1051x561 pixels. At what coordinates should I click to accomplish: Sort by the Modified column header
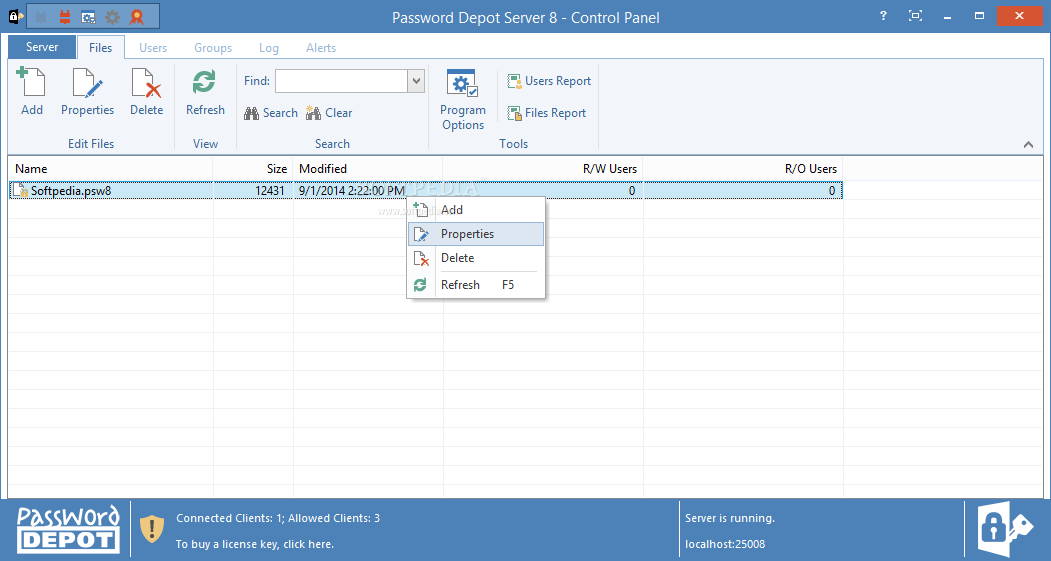pyautogui.click(x=368, y=169)
